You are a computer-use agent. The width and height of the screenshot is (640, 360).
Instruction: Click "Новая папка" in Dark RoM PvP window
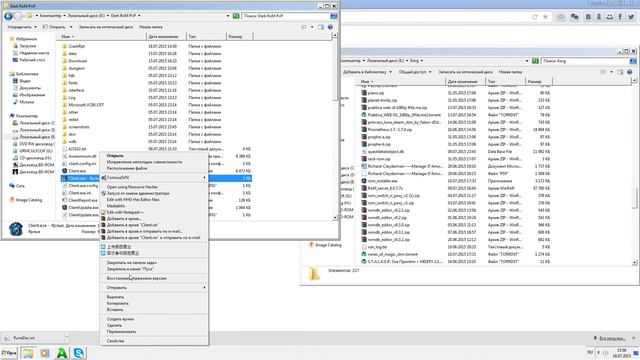[x=151, y=27]
